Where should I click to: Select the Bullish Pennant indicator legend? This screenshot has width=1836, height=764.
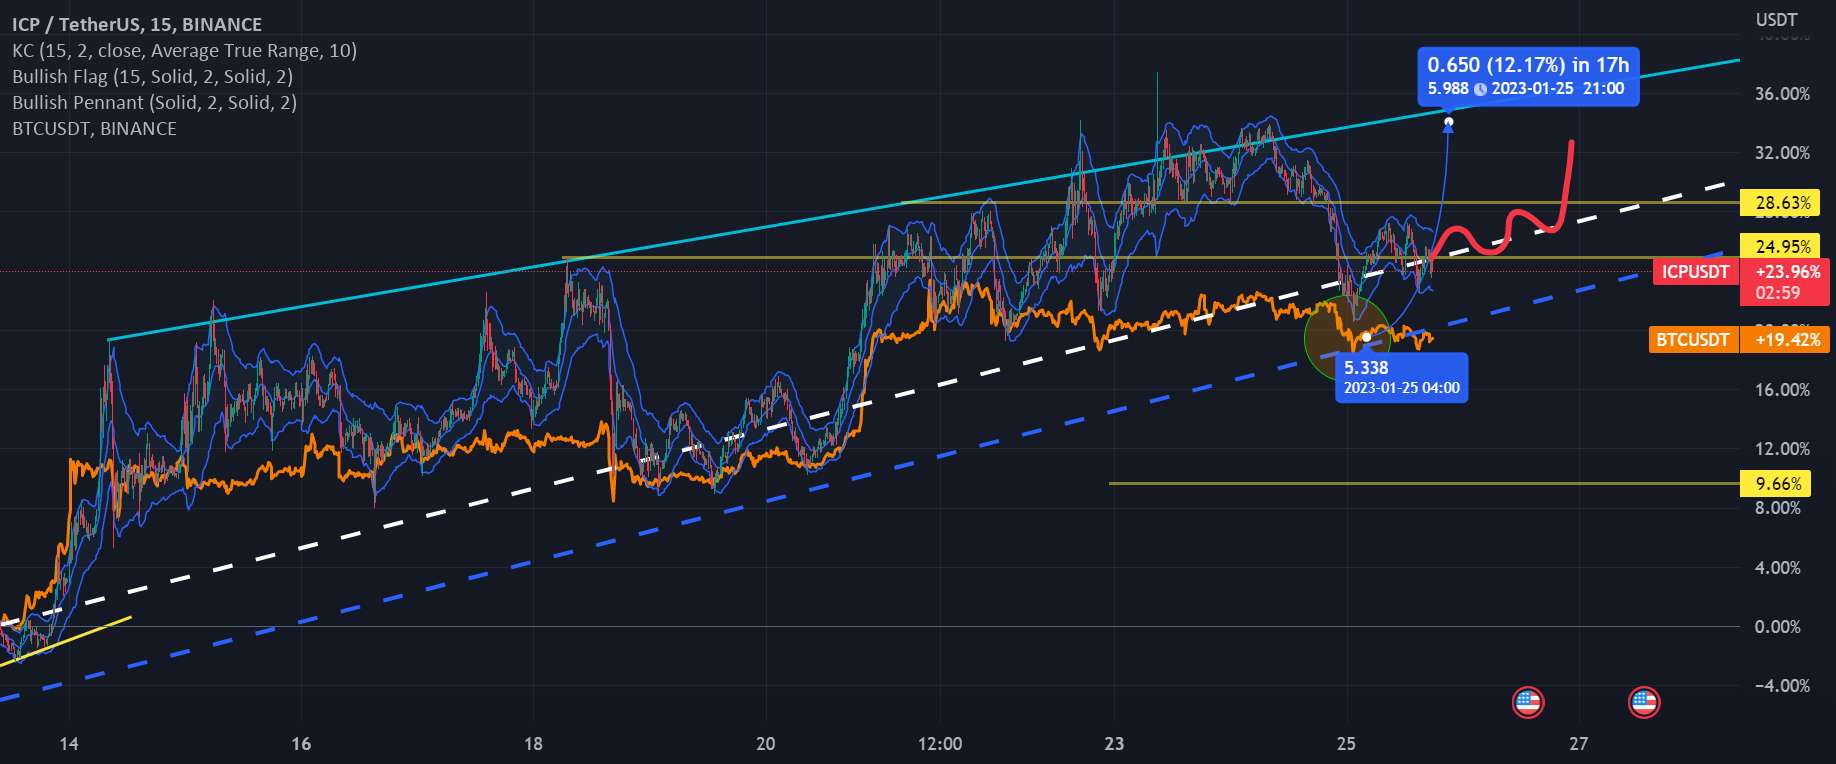click(x=154, y=102)
